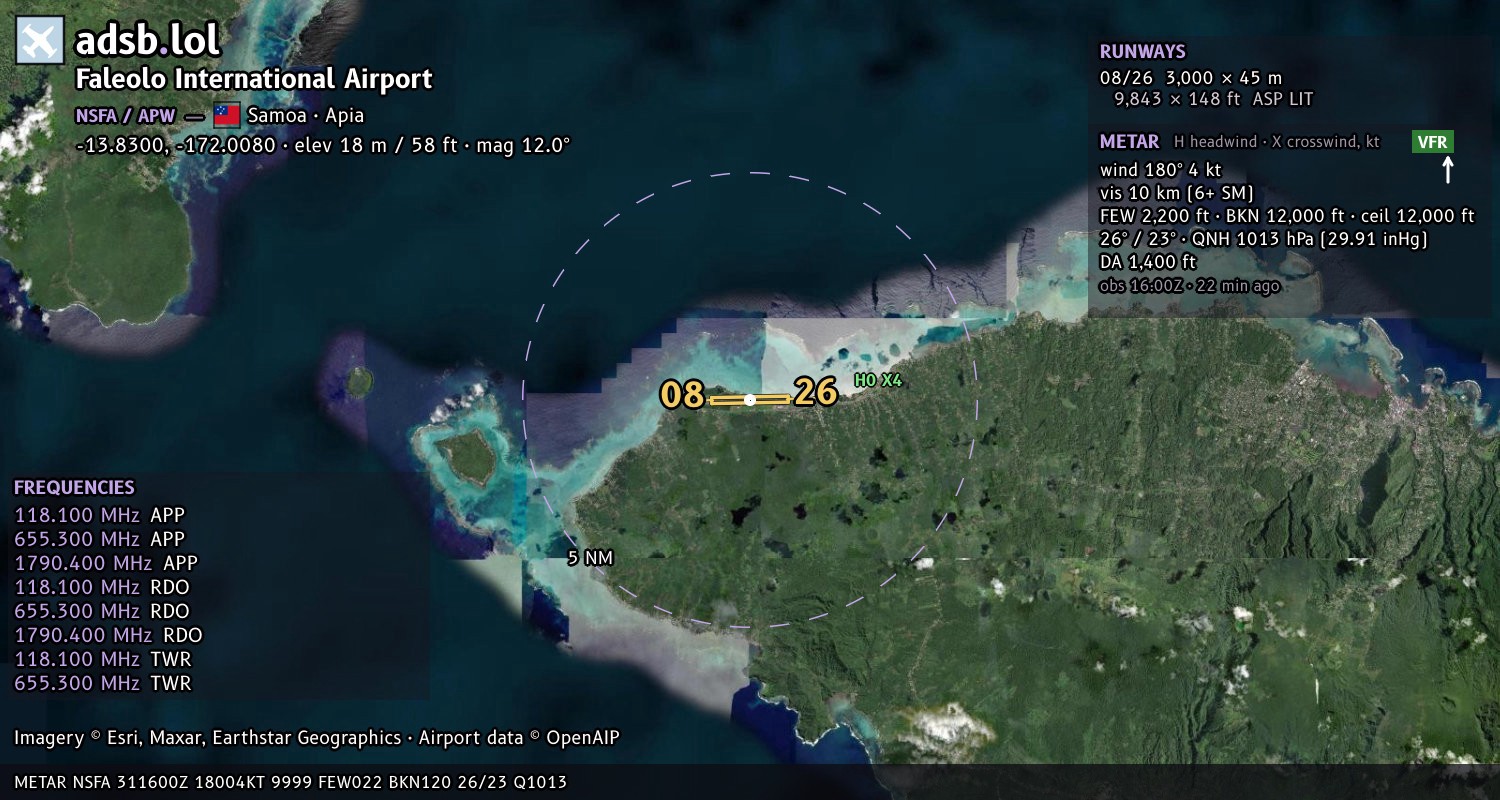Select the '118.100 MHz APP' frequency row
Viewport: 1500px width, 800px height.
(x=99, y=516)
